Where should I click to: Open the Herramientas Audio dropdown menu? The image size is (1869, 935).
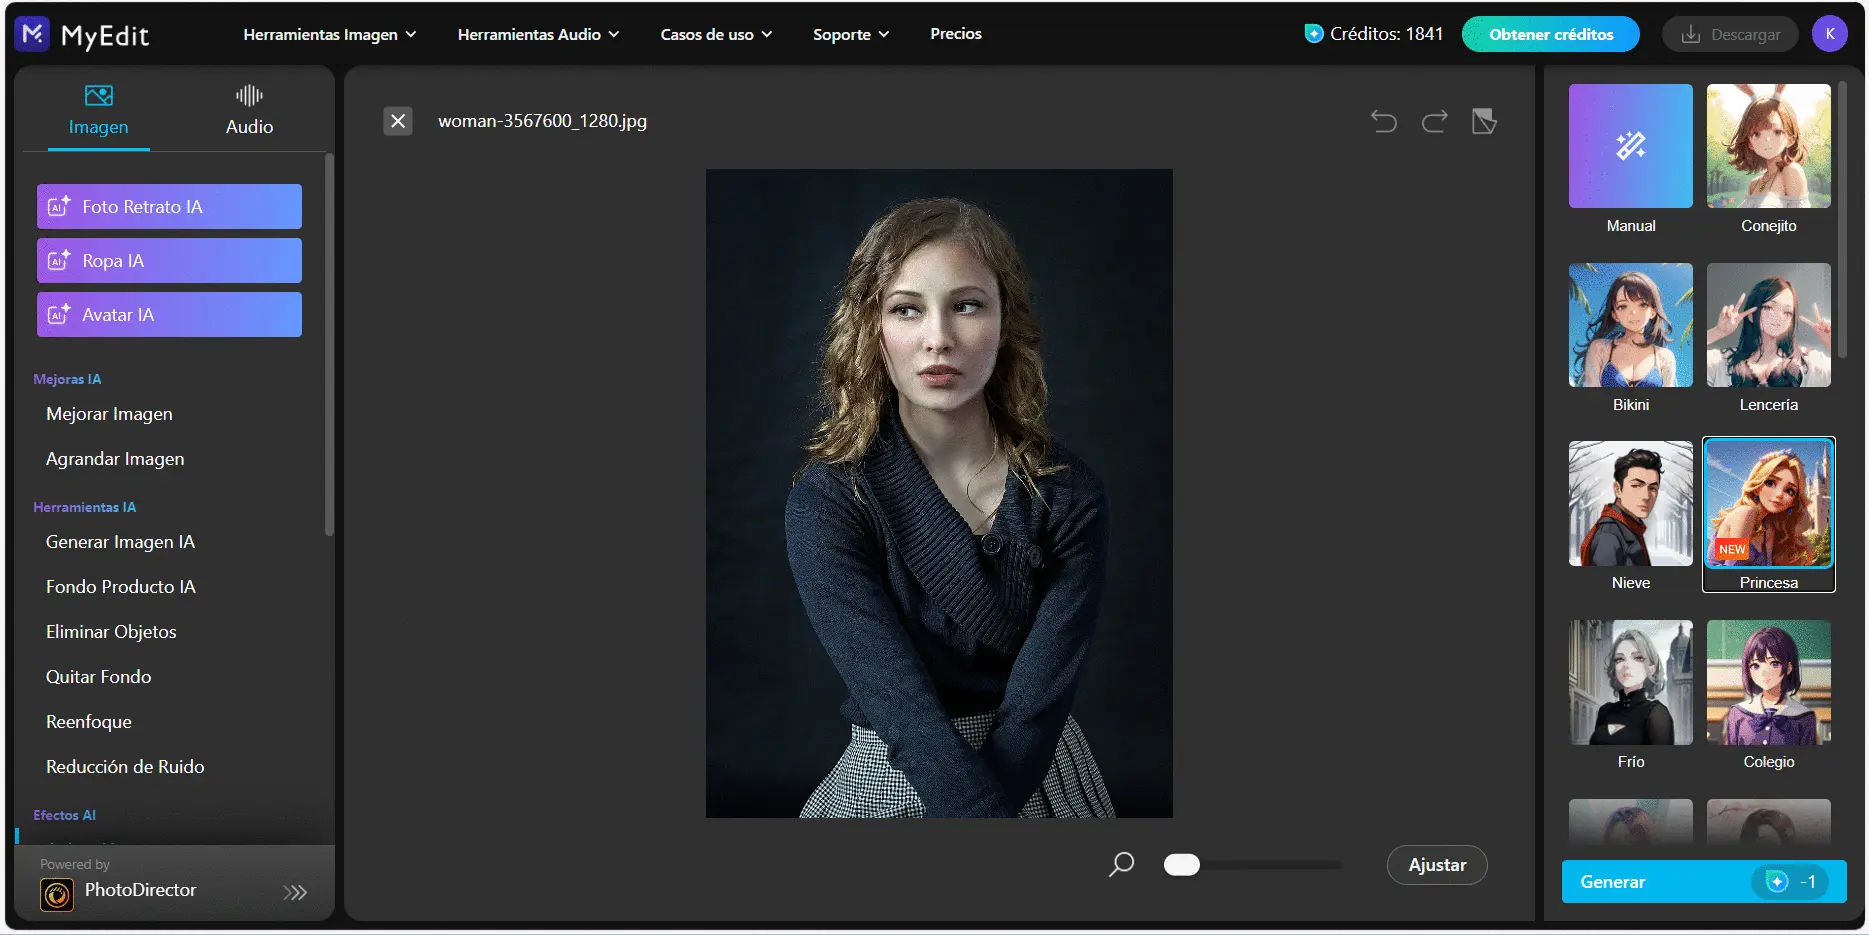click(x=539, y=34)
